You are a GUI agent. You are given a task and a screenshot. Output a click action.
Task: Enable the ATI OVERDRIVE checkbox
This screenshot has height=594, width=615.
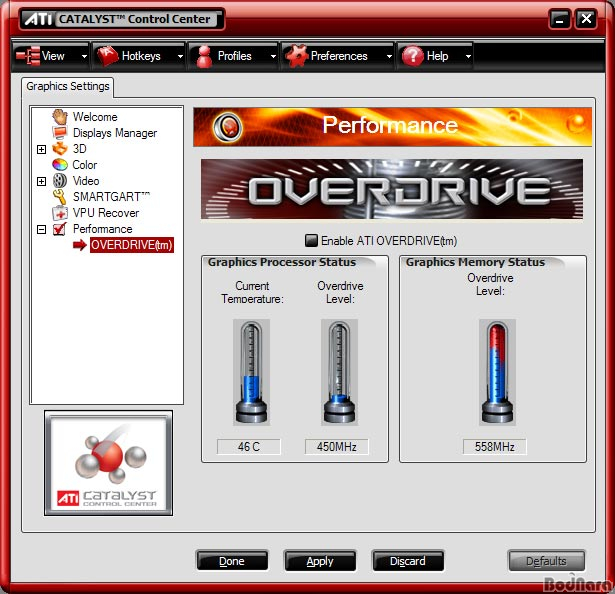click(x=311, y=240)
